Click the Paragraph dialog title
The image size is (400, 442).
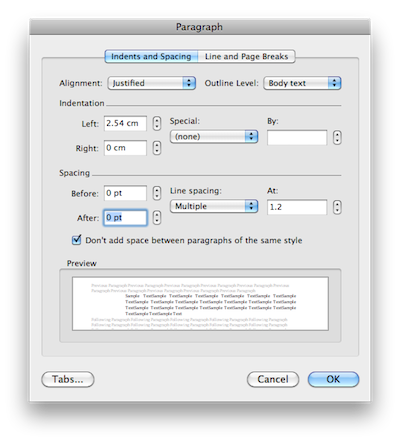199,27
